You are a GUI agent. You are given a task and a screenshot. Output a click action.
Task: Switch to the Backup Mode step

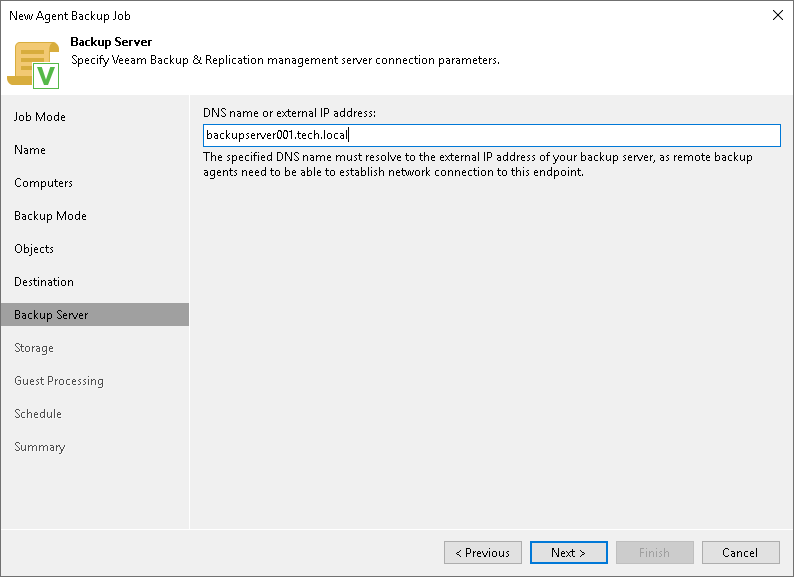50,216
